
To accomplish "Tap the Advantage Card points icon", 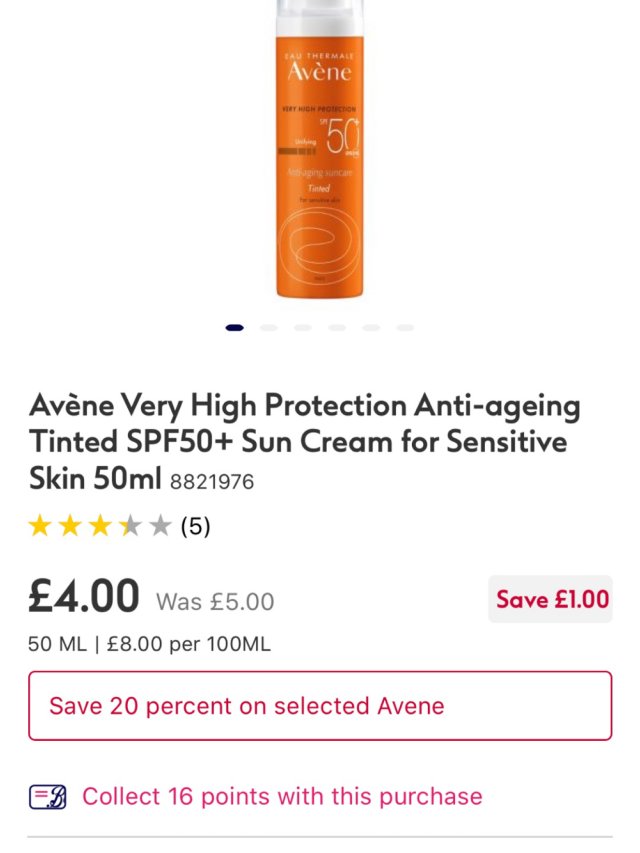I will click(48, 797).
